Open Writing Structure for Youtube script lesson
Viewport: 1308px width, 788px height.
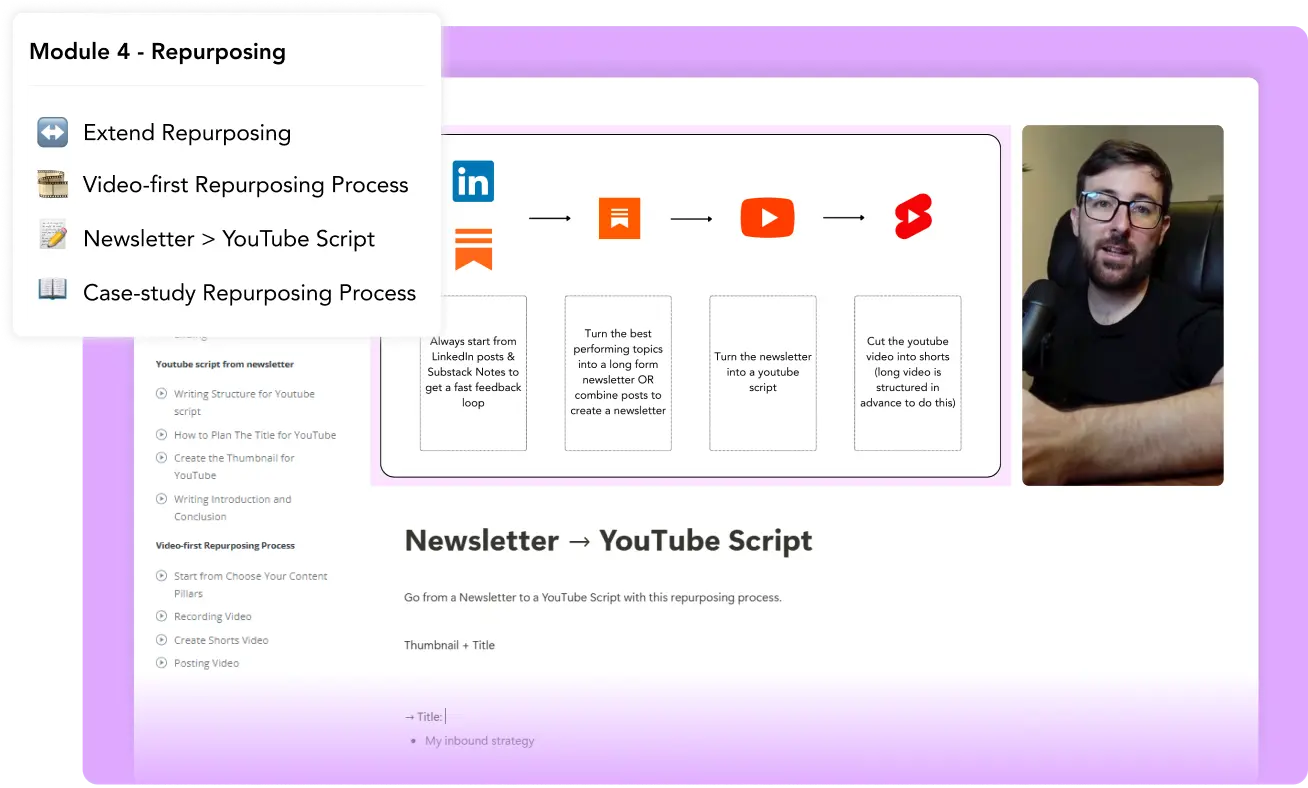244,402
